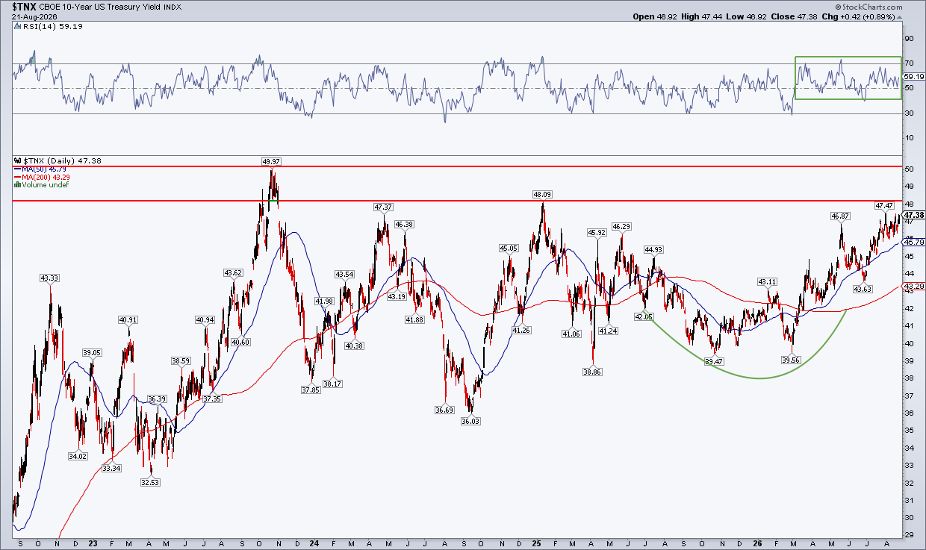Click the 43.19 price label
Screen dimensions: 926x550
pyautogui.click(x=396, y=297)
